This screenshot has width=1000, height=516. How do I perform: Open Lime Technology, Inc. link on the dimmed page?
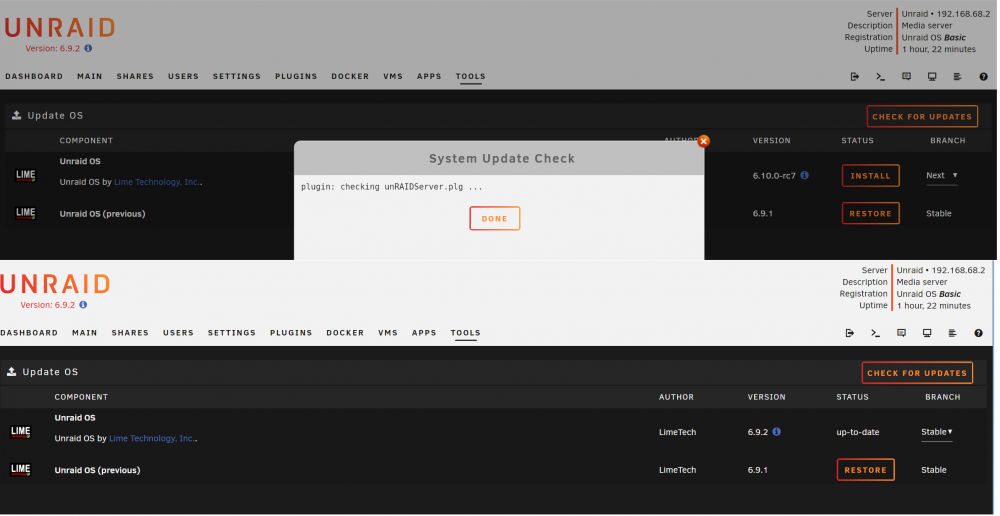tap(157, 182)
